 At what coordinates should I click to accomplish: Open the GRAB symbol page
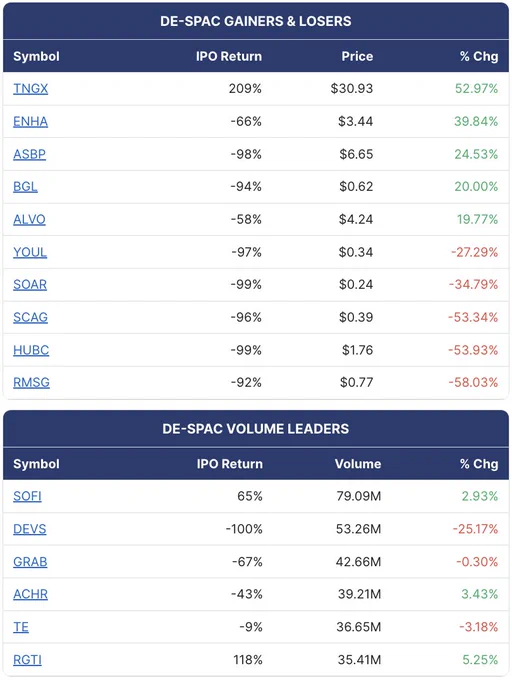tap(30, 562)
